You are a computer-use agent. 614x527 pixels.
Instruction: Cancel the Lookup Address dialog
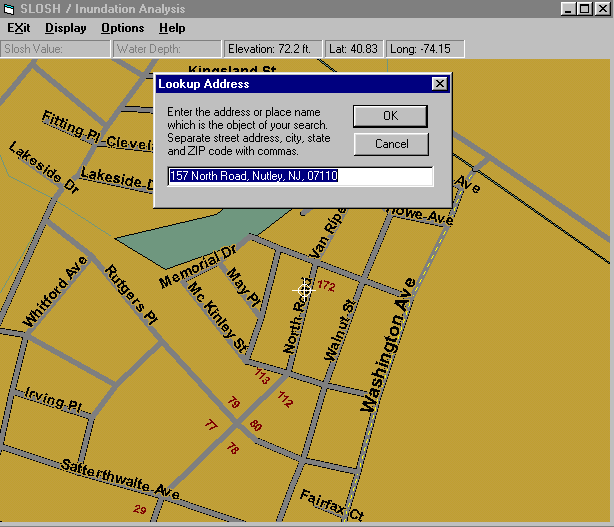[390, 144]
